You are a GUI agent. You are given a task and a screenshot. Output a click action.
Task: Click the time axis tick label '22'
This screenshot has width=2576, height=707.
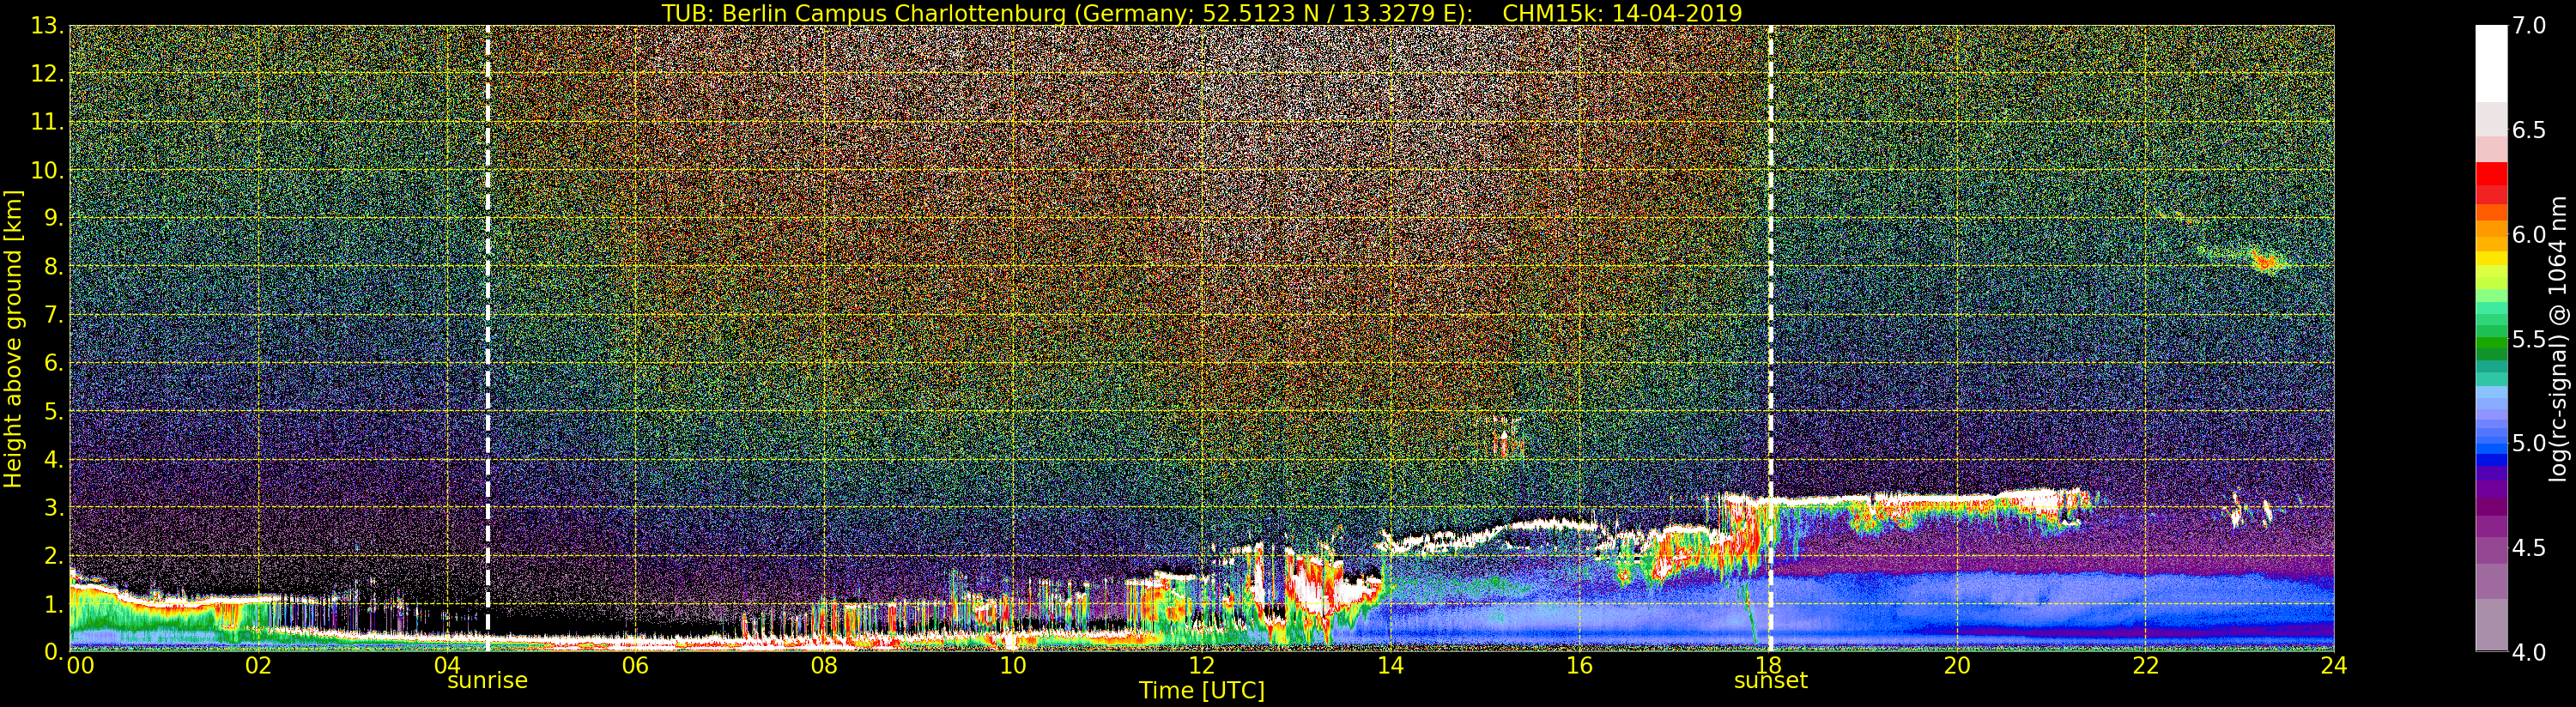(2145, 666)
